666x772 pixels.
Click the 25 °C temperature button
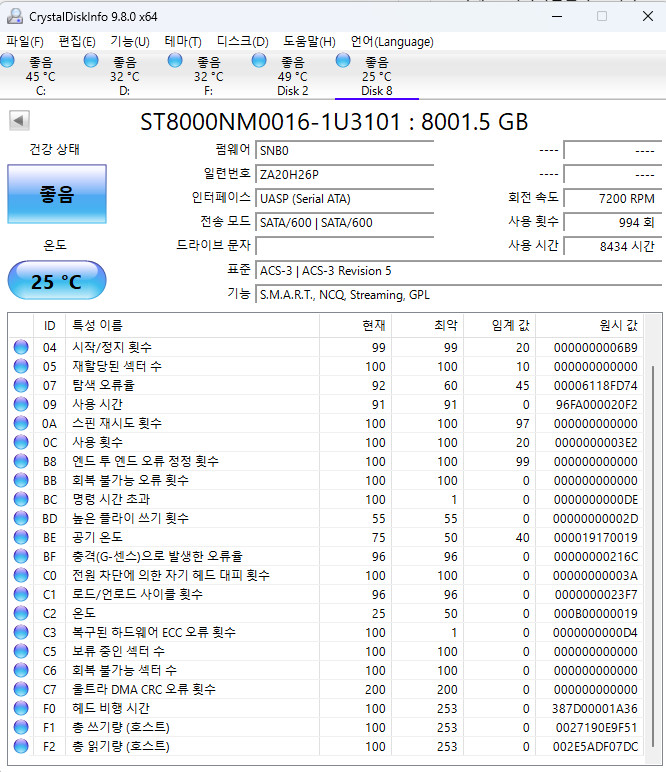click(x=57, y=281)
